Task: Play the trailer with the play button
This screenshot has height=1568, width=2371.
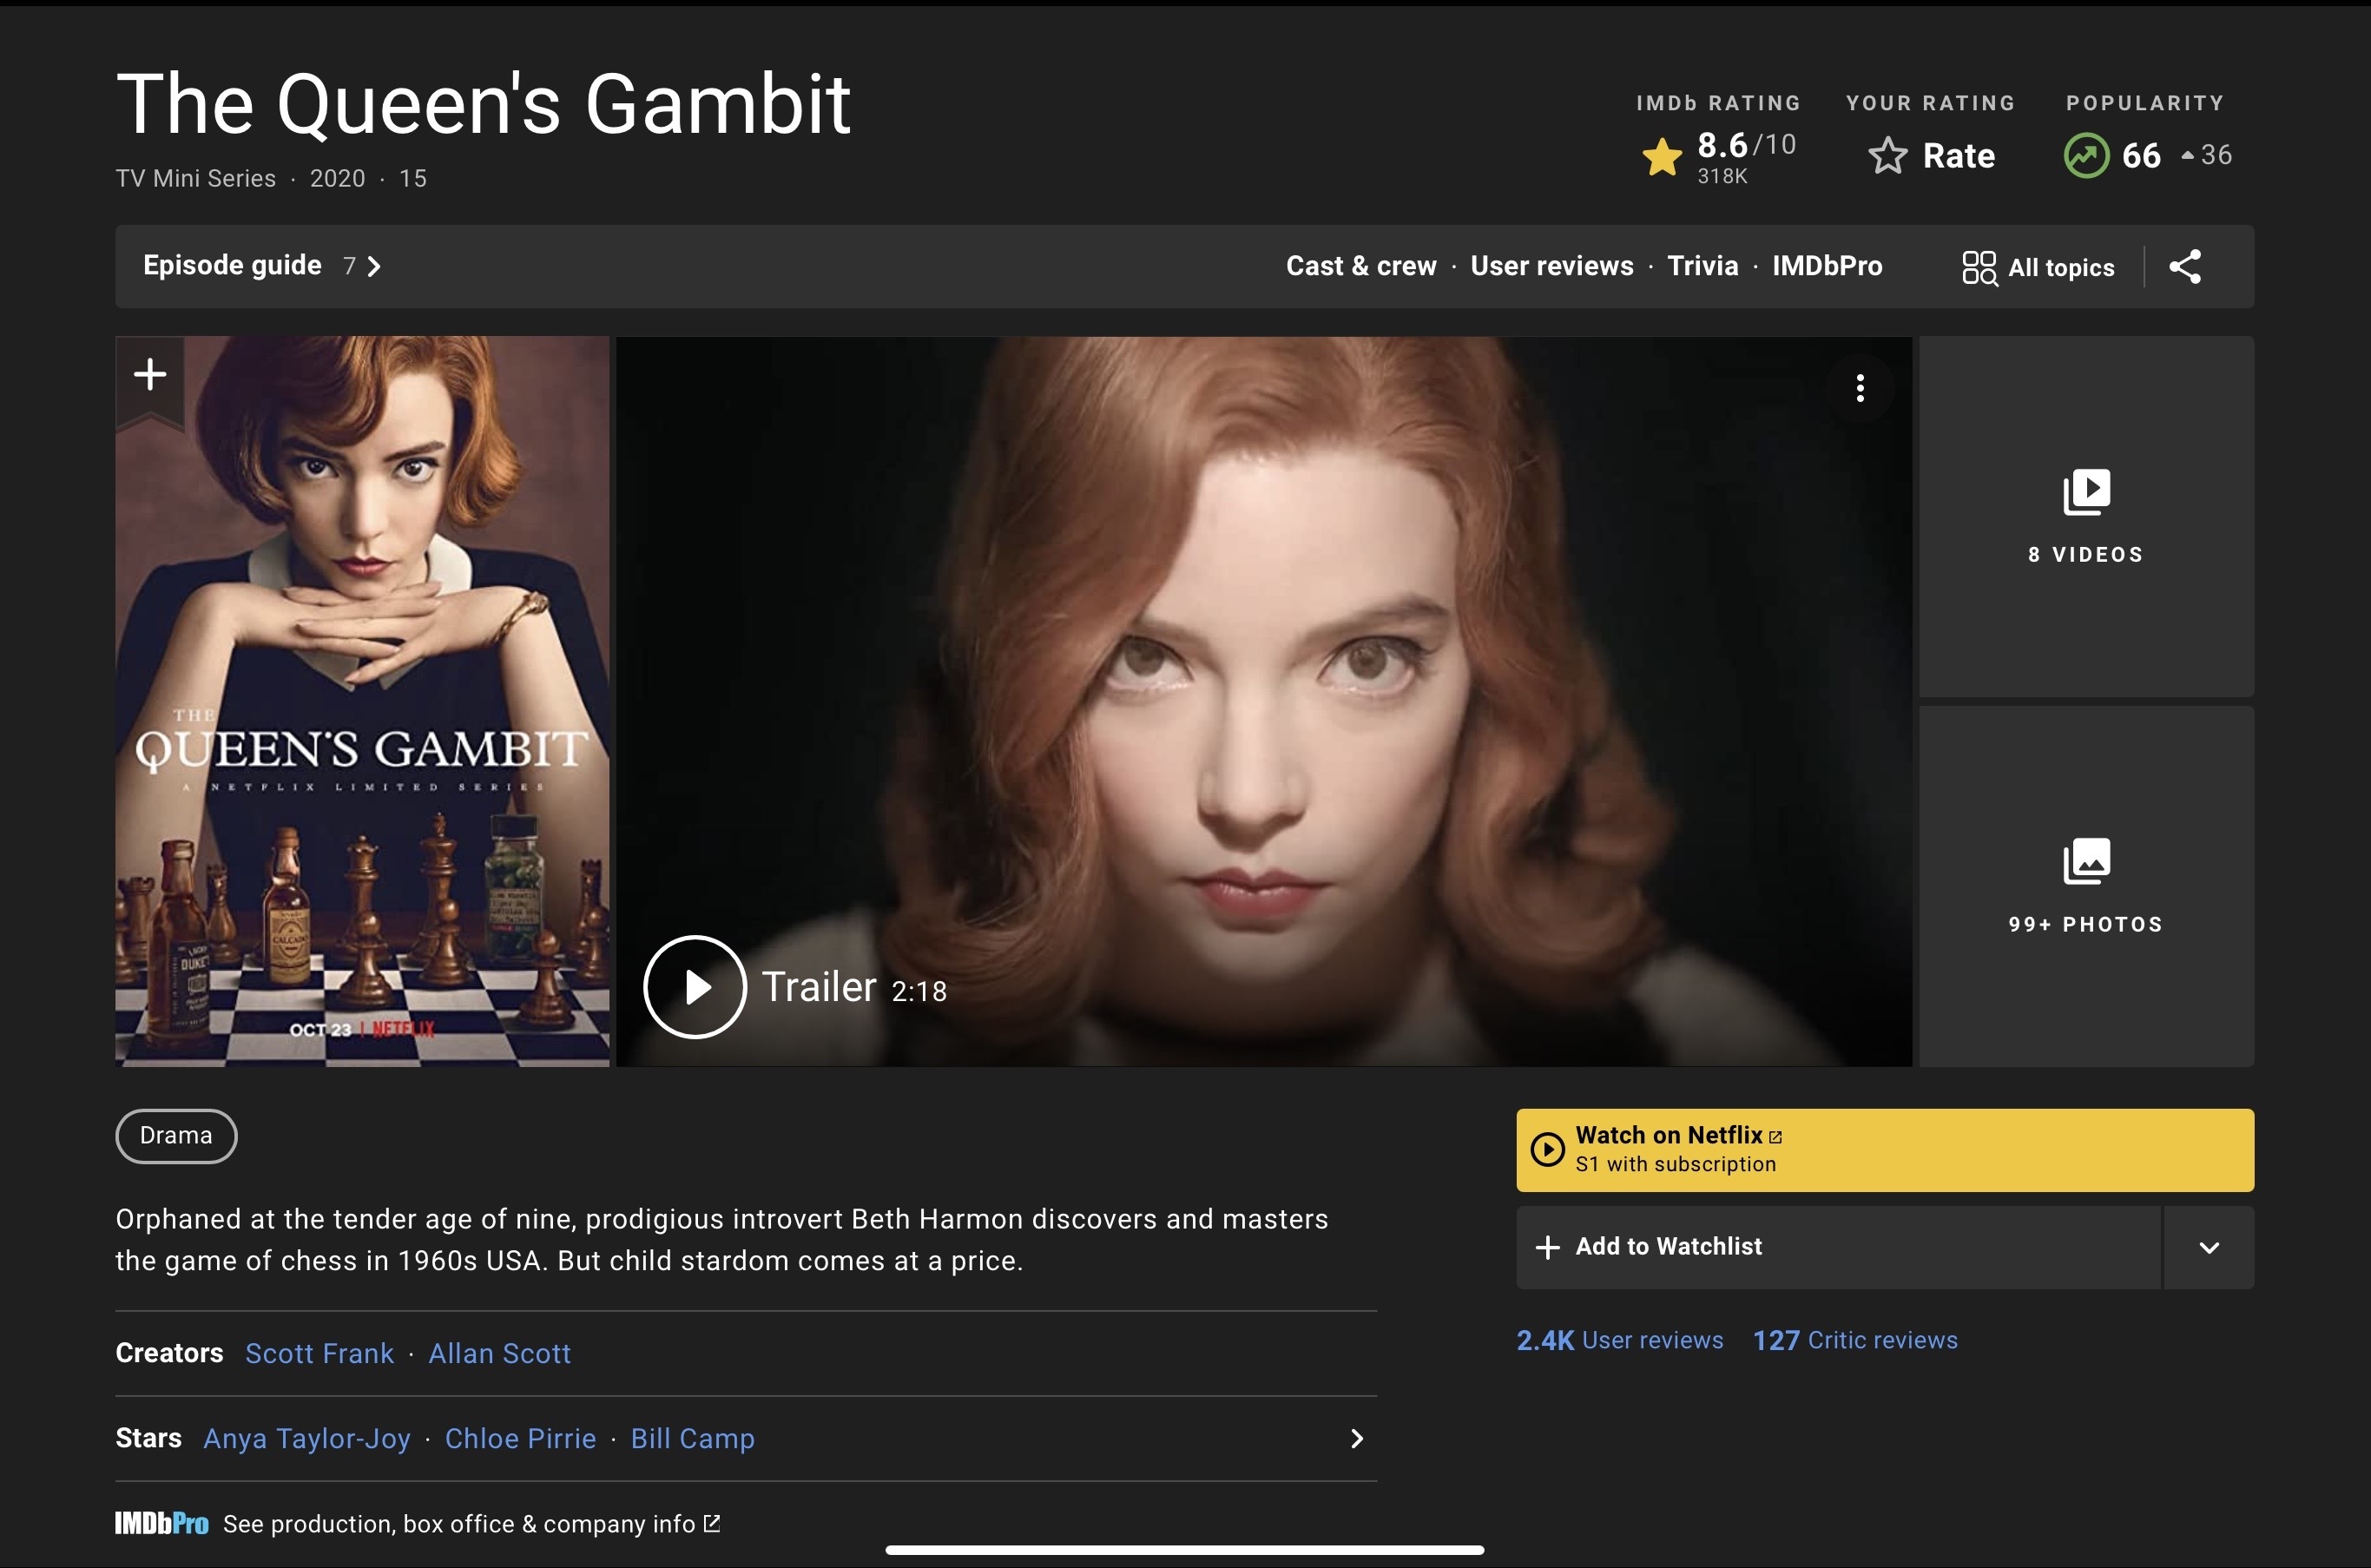Action: point(695,987)
